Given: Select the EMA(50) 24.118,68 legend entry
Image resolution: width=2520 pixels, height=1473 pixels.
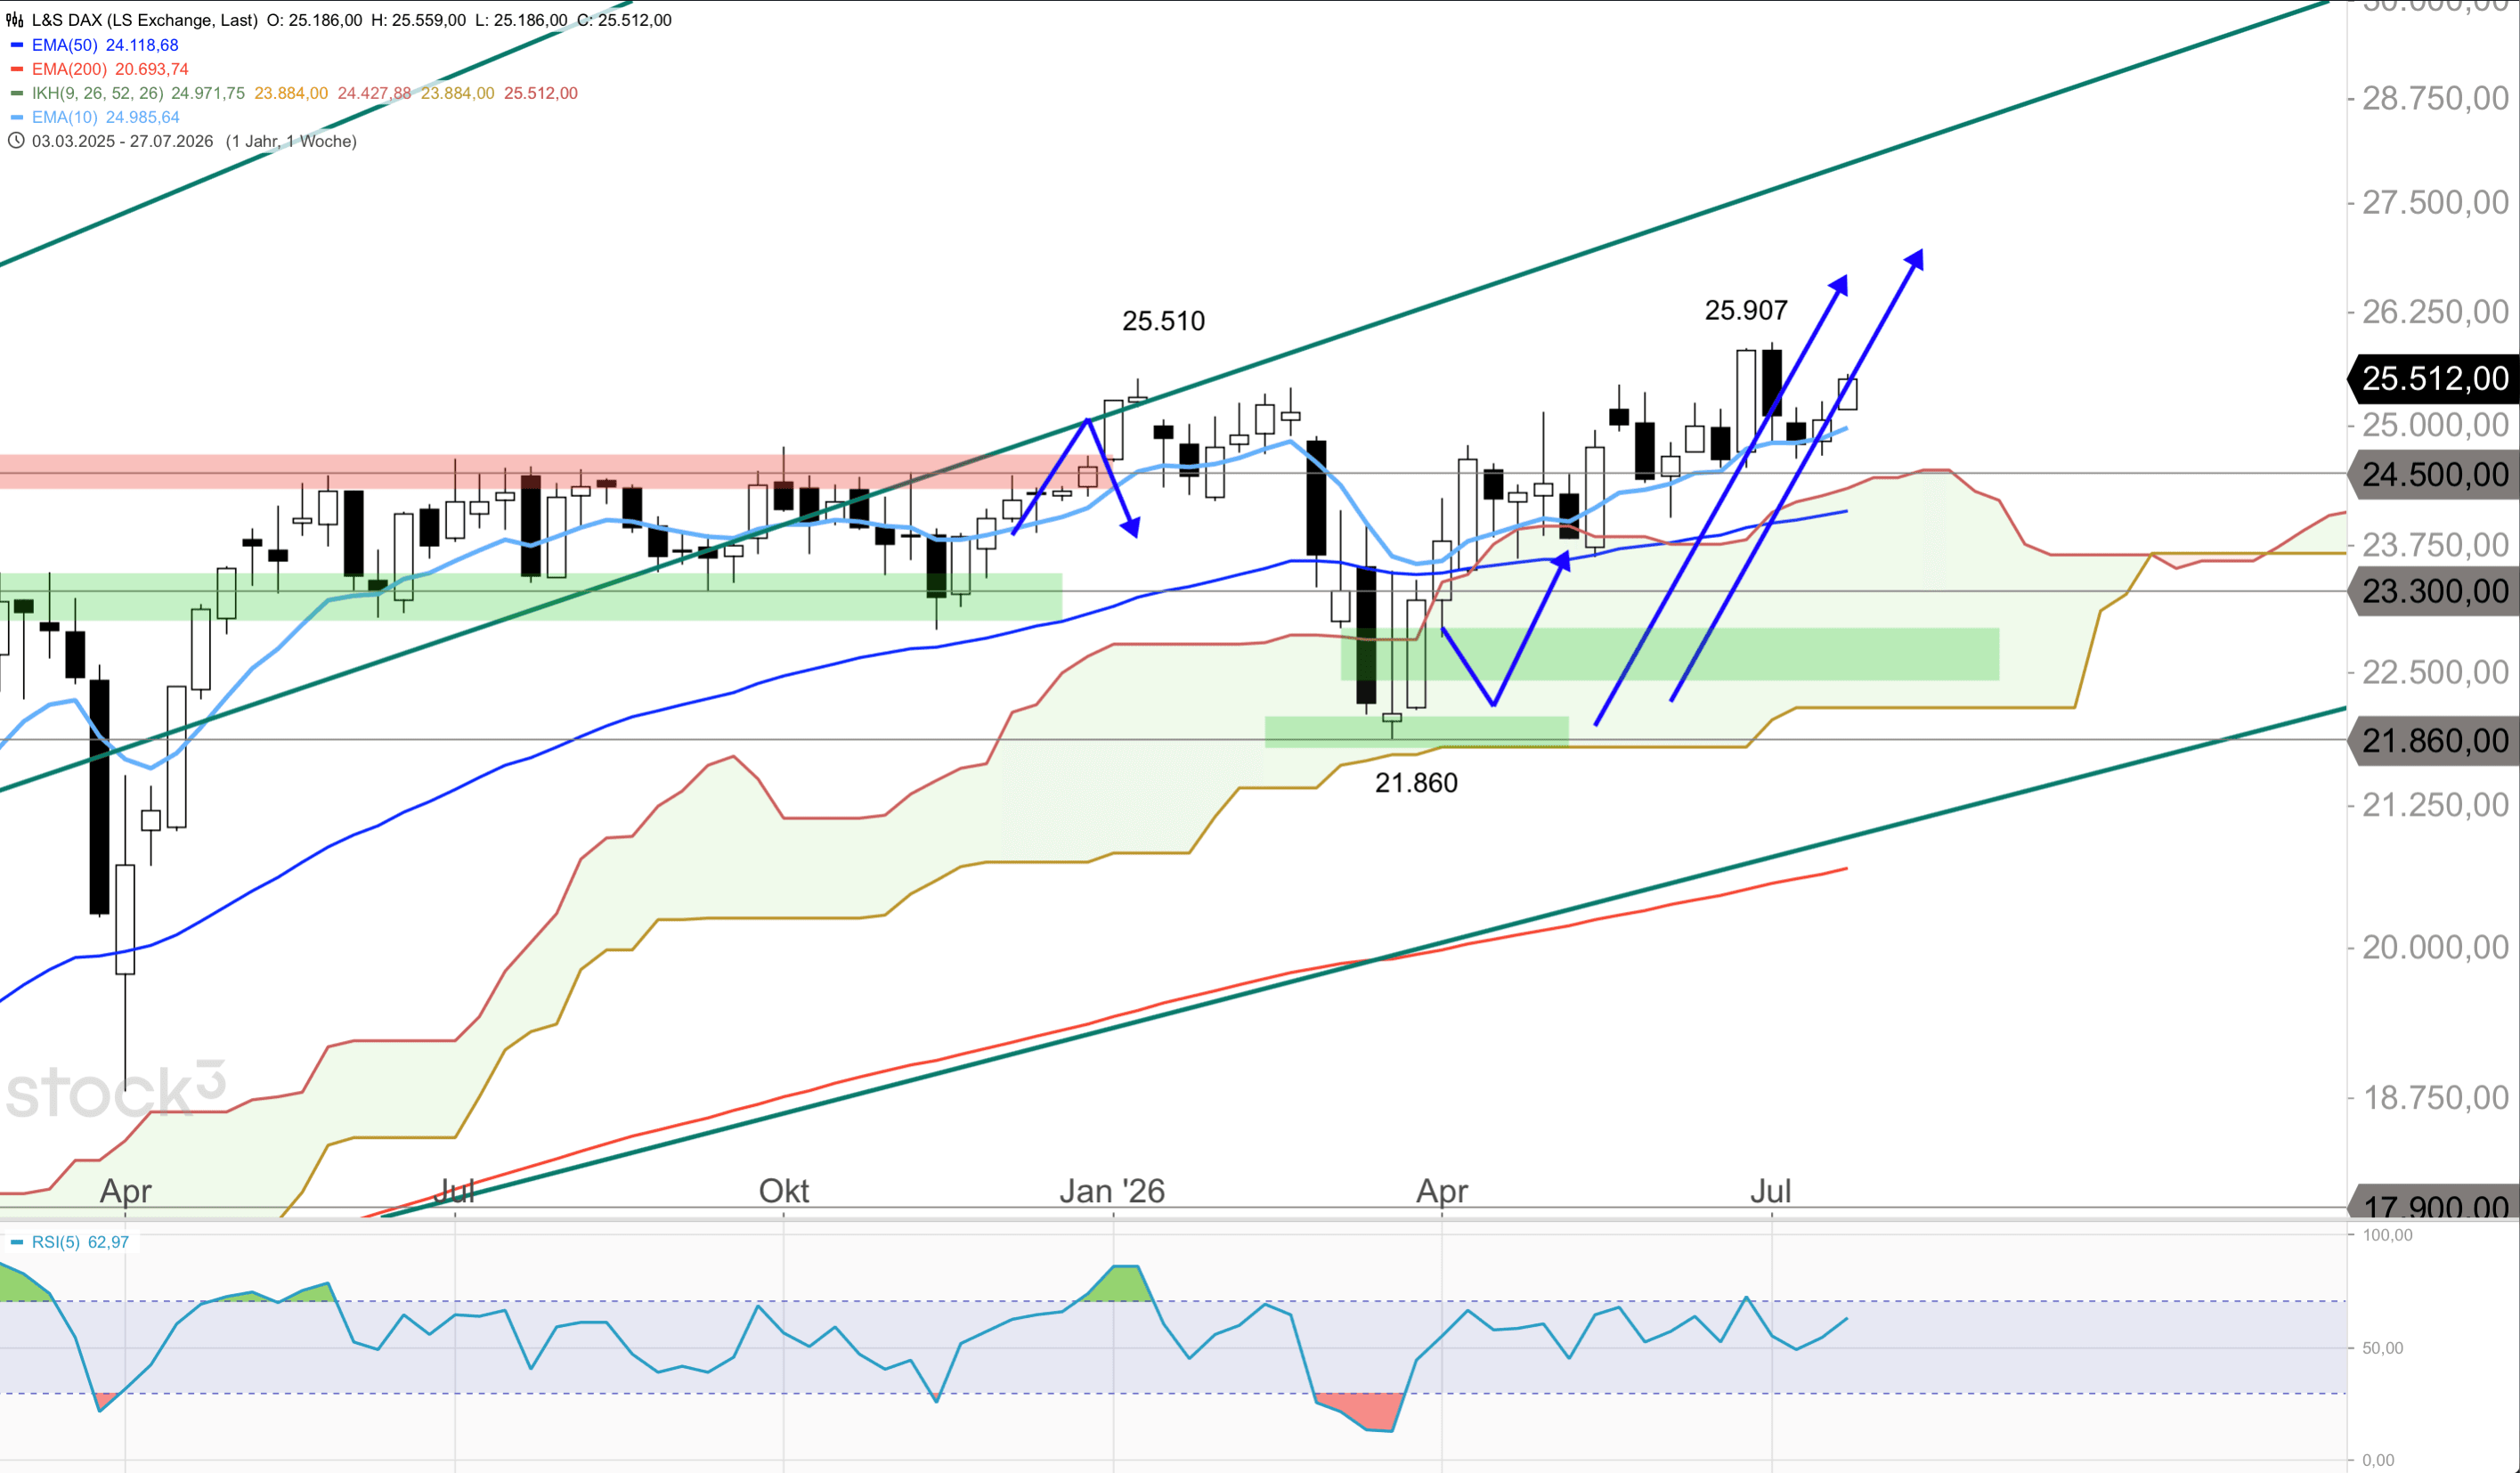Looking at the screenshot, I should point(105,45).
